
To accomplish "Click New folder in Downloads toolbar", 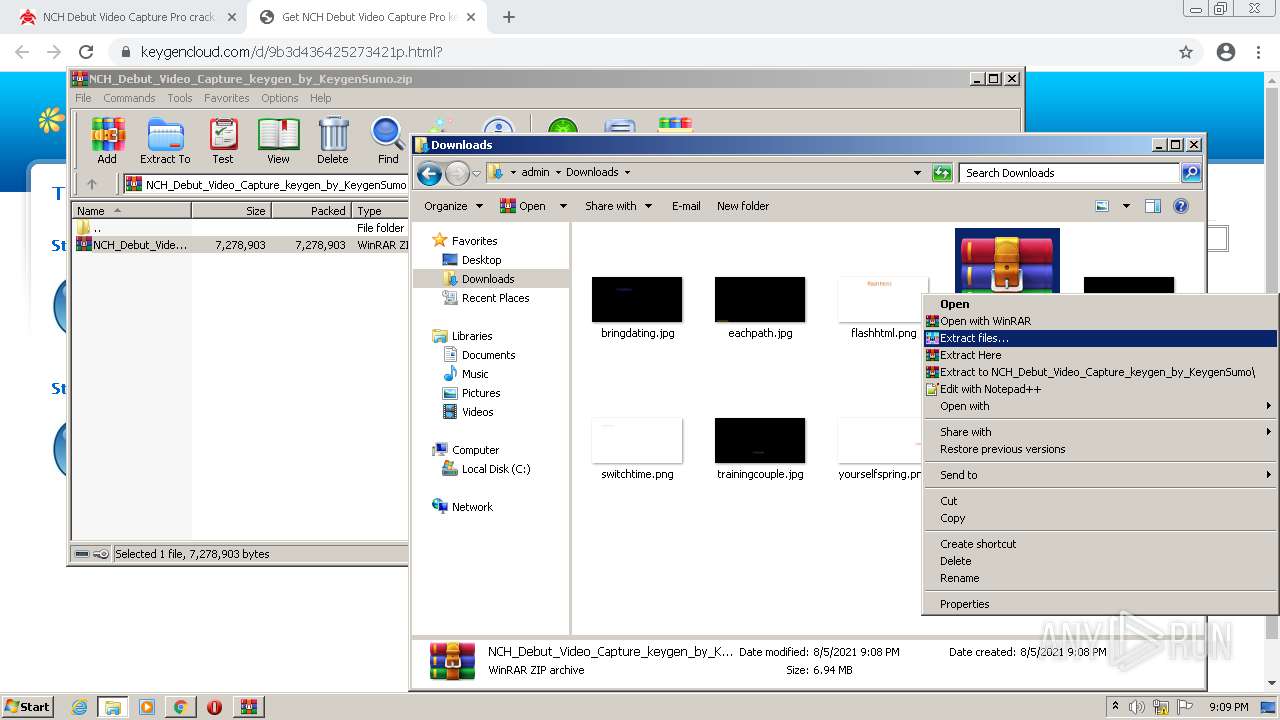I will click(x=743, y=206).
